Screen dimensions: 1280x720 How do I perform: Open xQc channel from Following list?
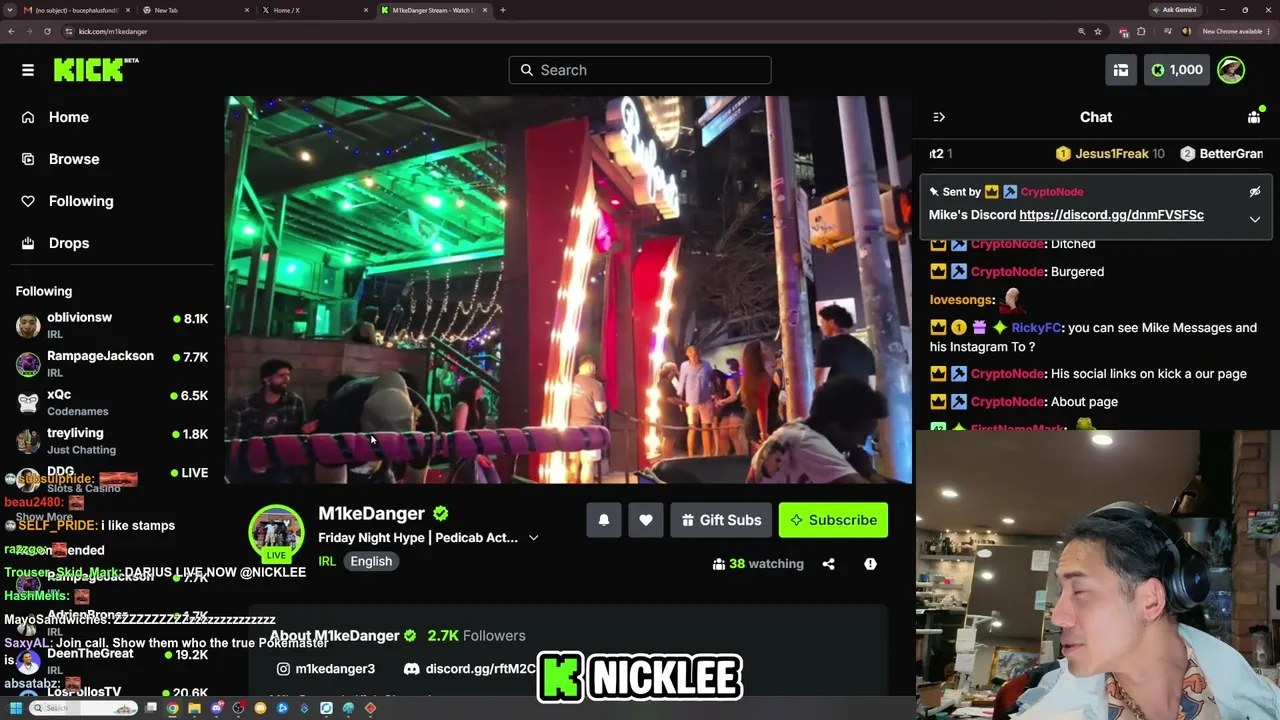point(112,402)
